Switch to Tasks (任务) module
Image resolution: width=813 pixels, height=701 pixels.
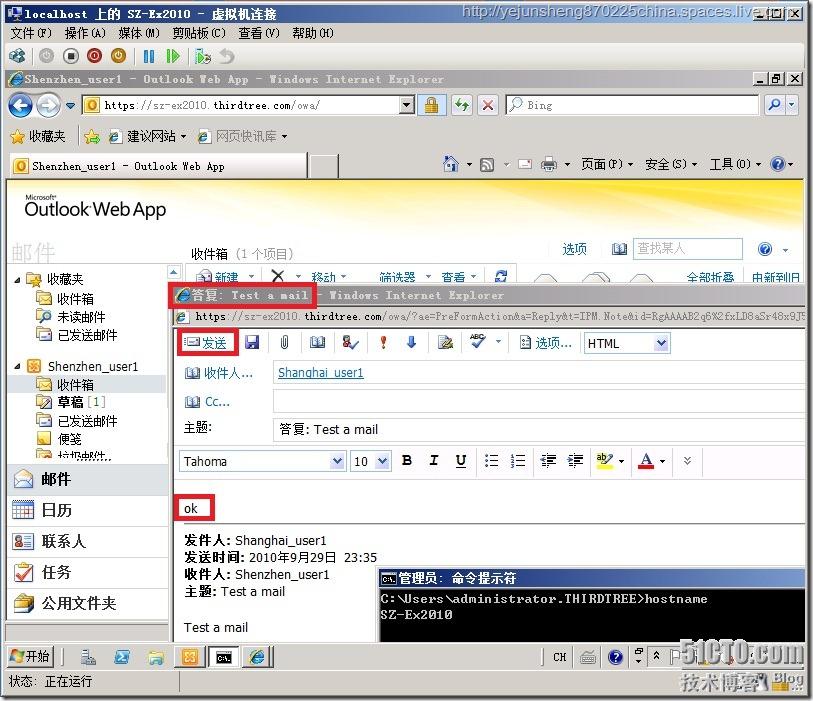(88, 572)
